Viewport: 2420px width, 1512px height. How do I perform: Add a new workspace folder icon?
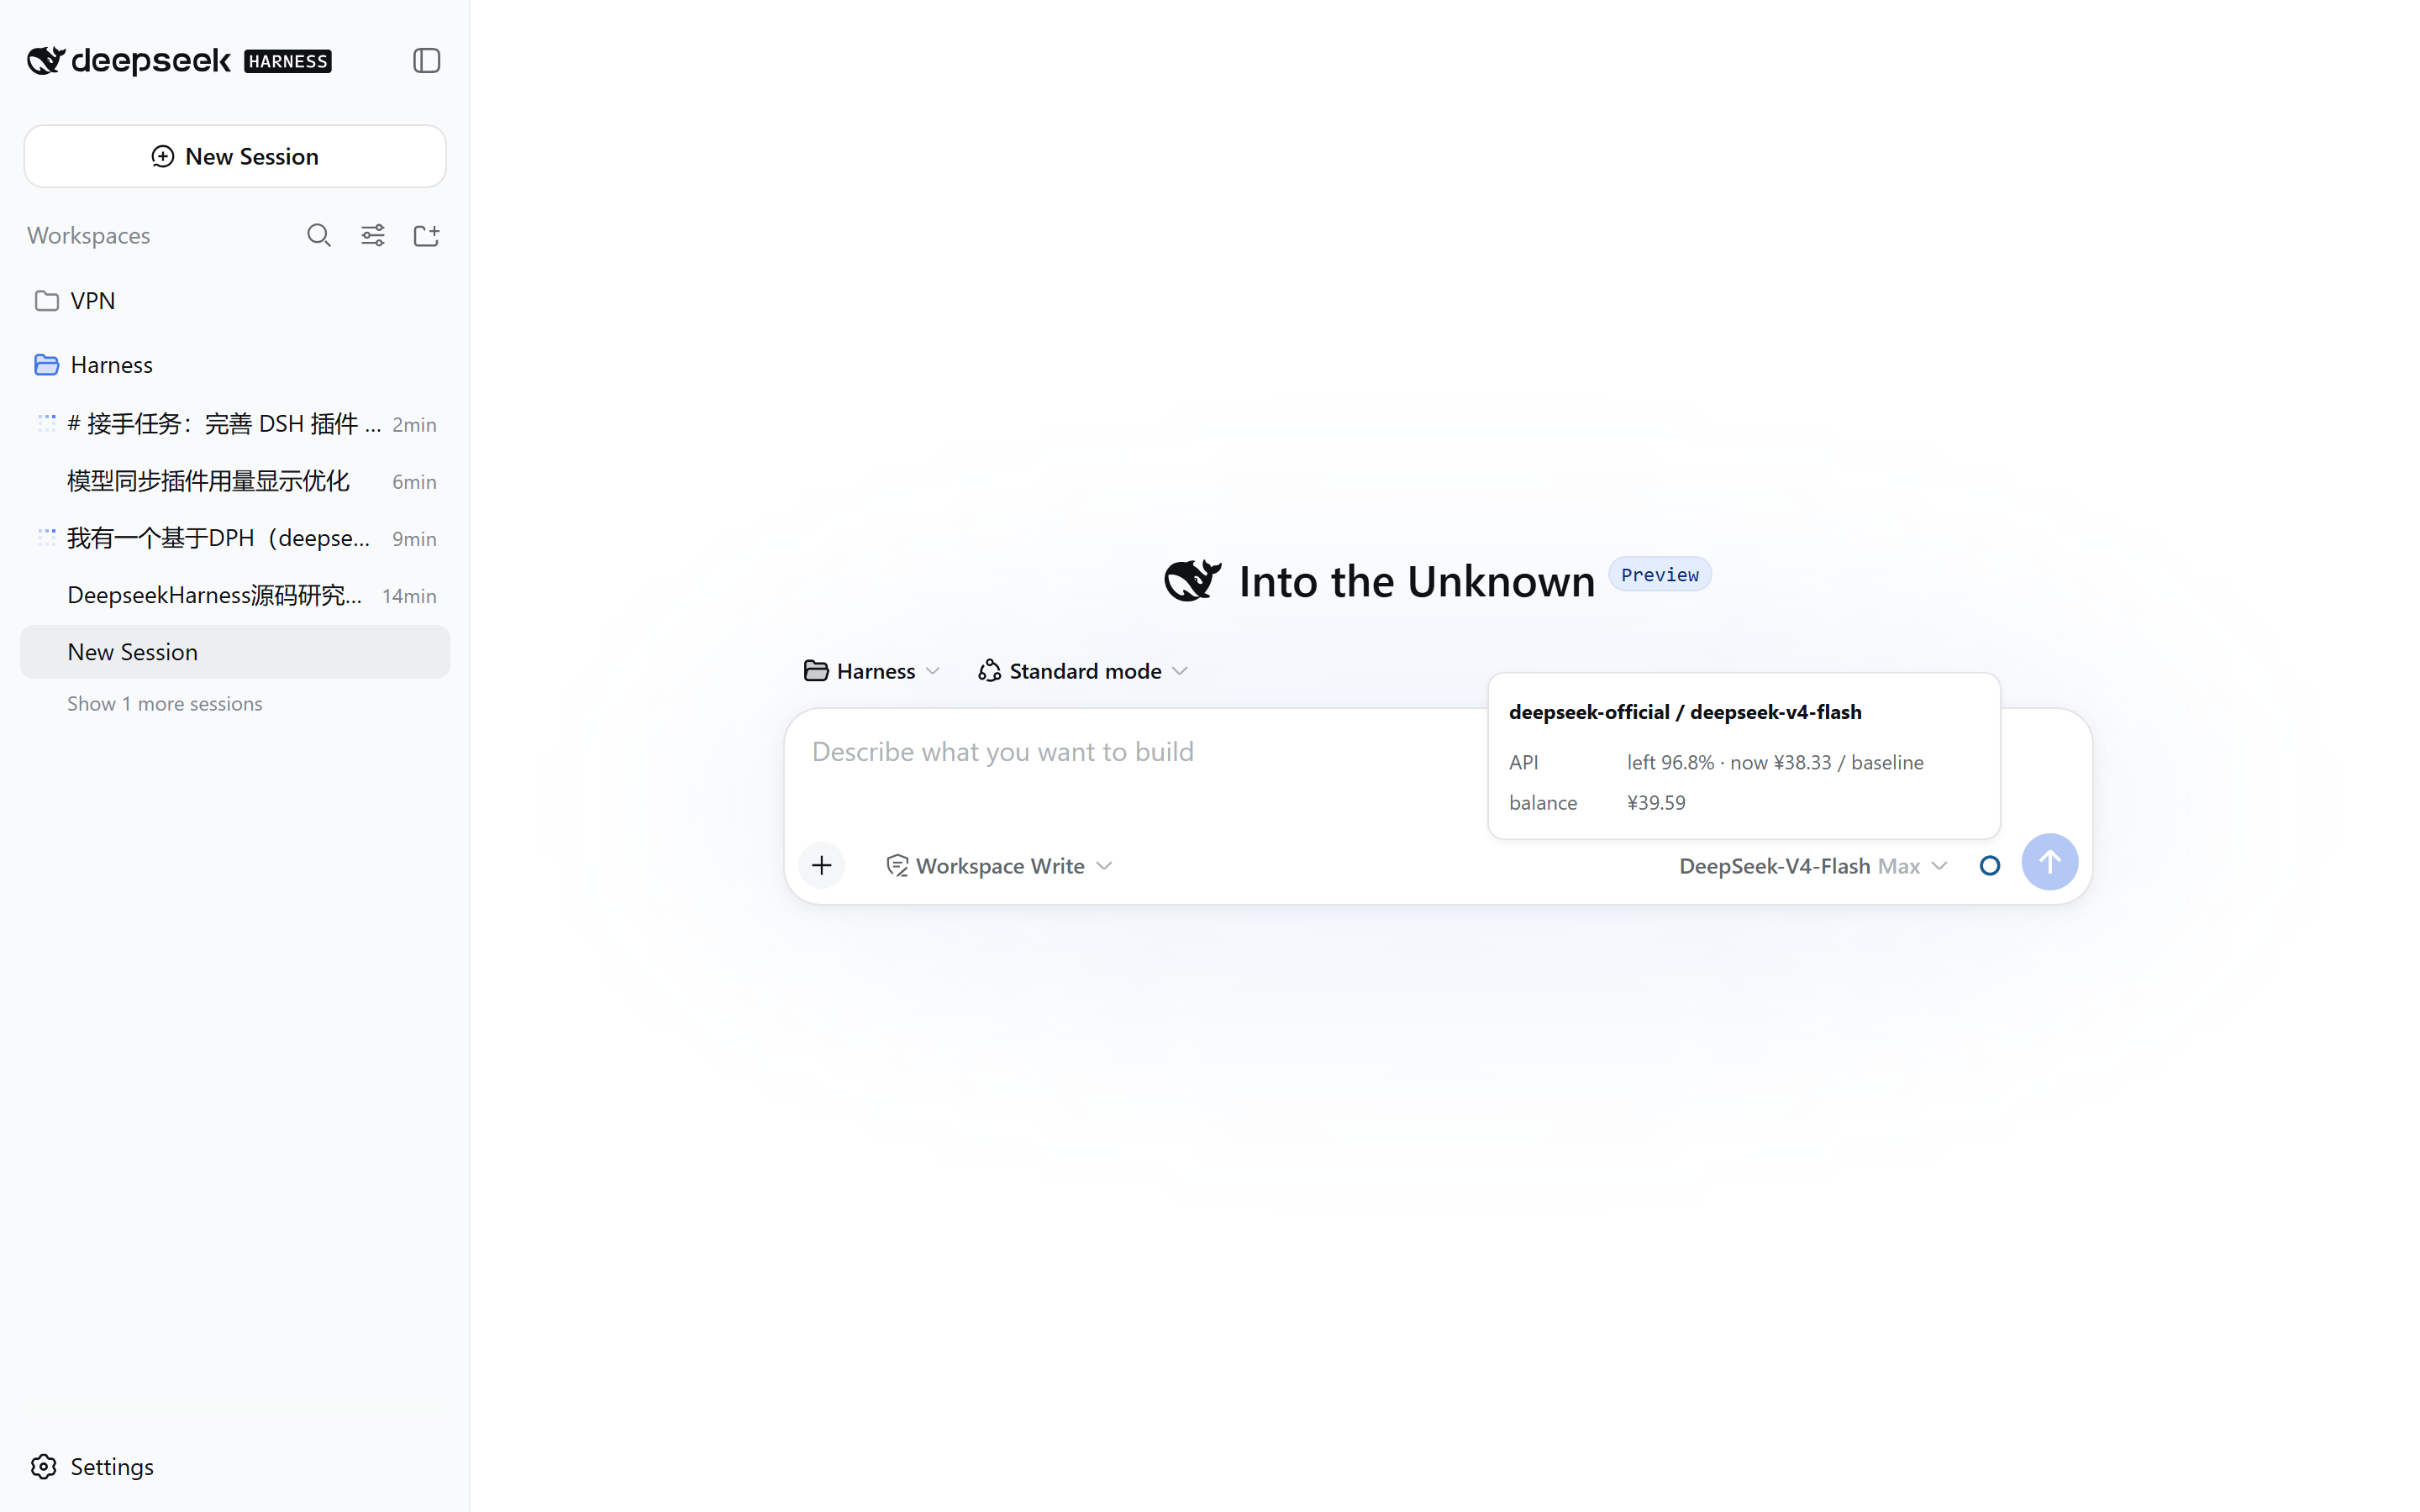click(426, 235)
